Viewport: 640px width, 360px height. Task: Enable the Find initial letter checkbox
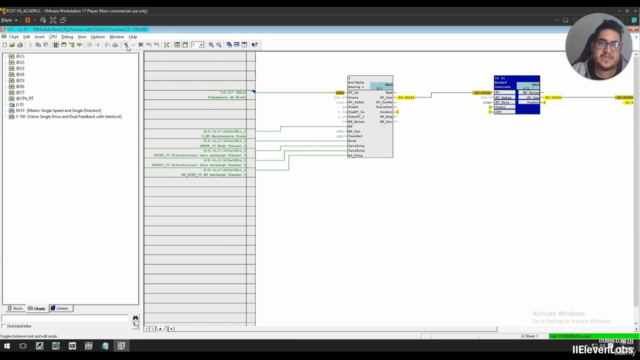coord(4,326)
